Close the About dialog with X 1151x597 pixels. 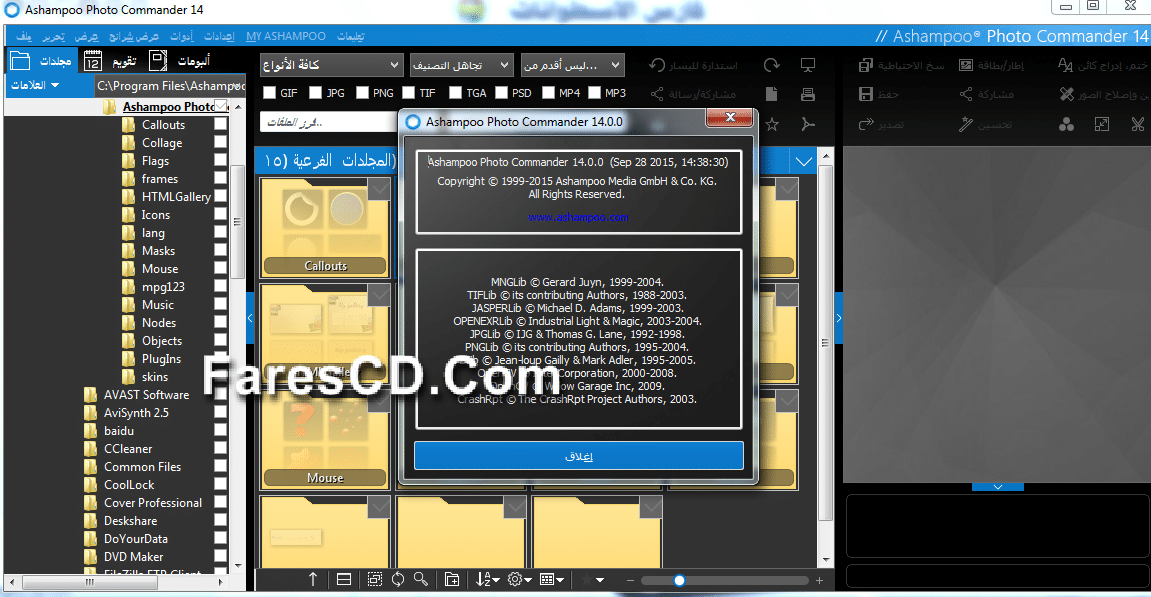730,117
